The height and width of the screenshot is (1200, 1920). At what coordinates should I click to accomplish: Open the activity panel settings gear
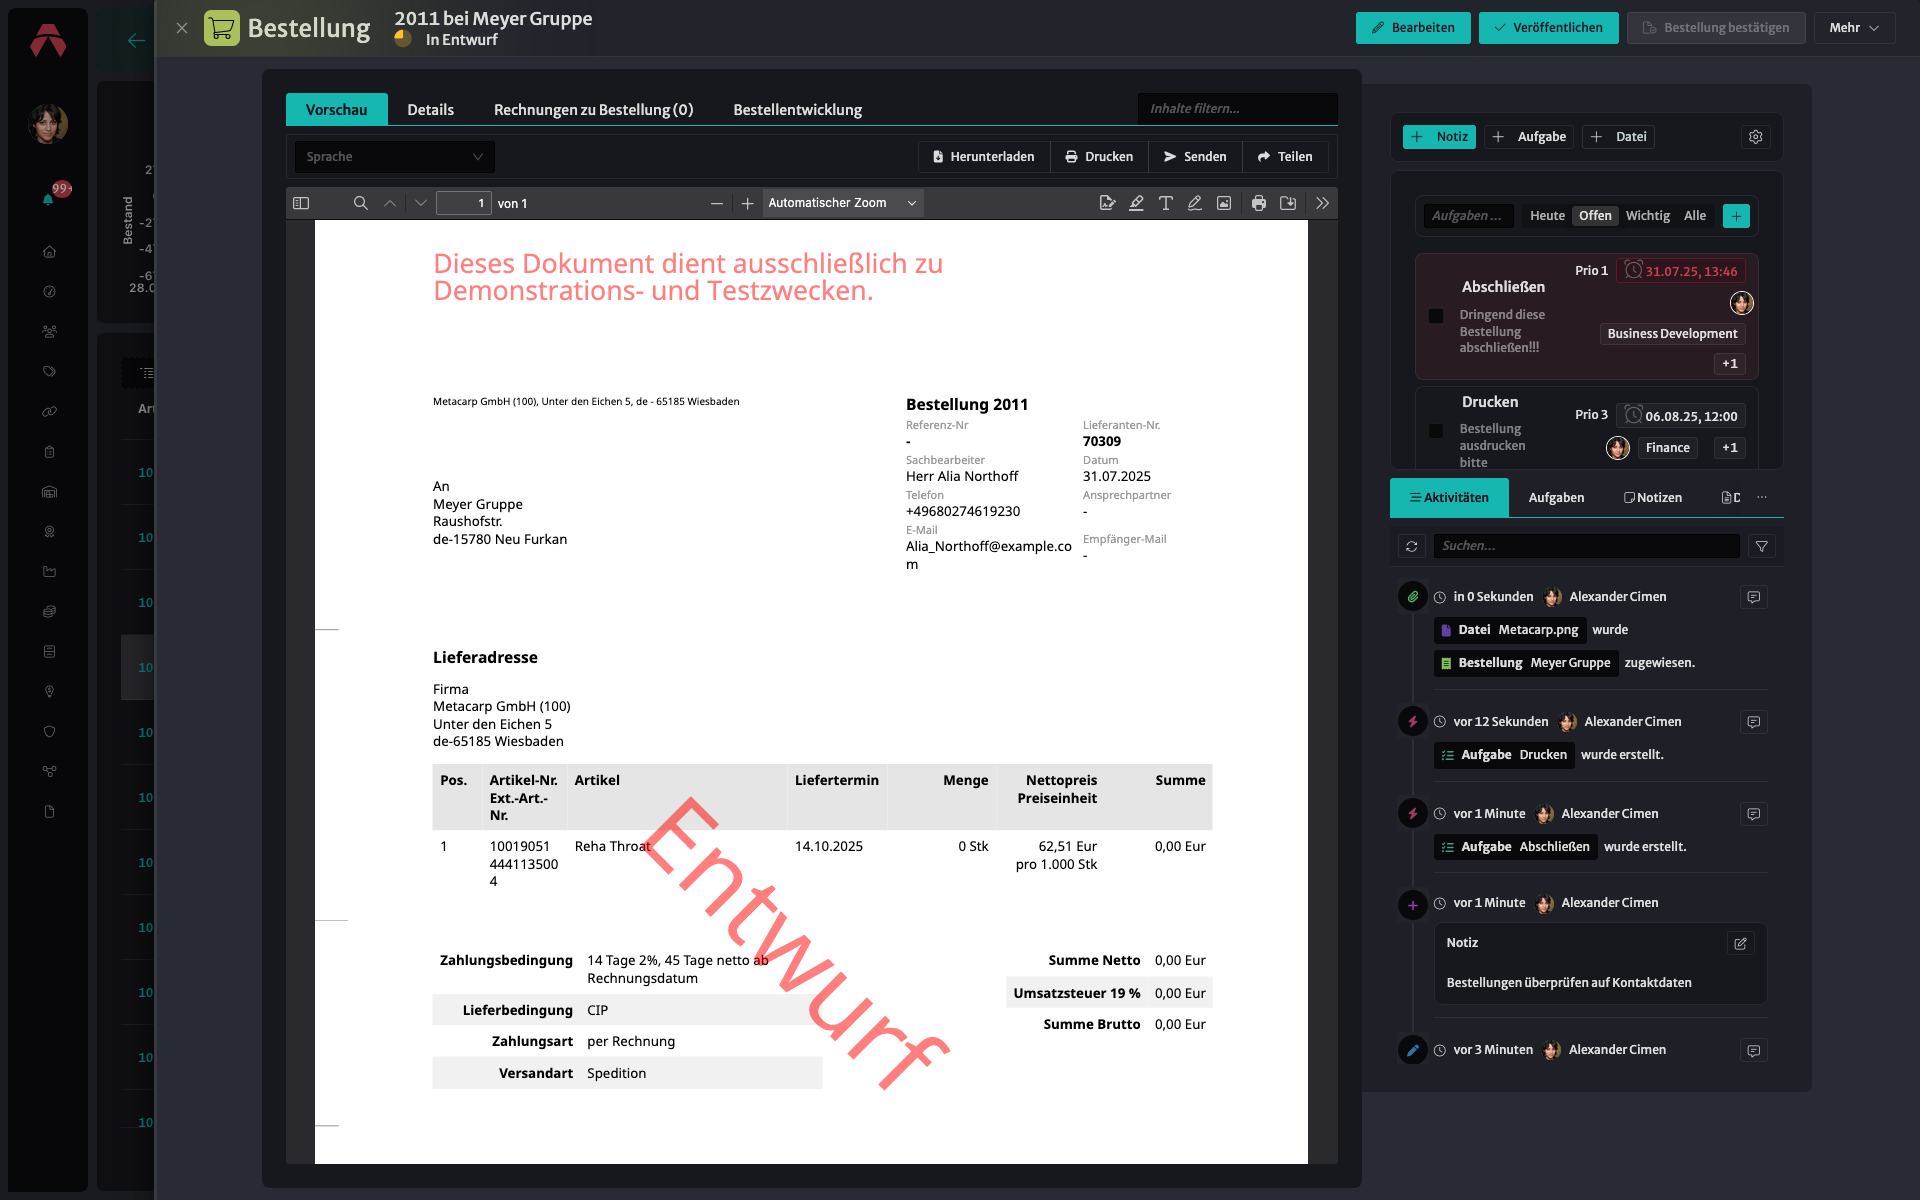coord(1756,137)
